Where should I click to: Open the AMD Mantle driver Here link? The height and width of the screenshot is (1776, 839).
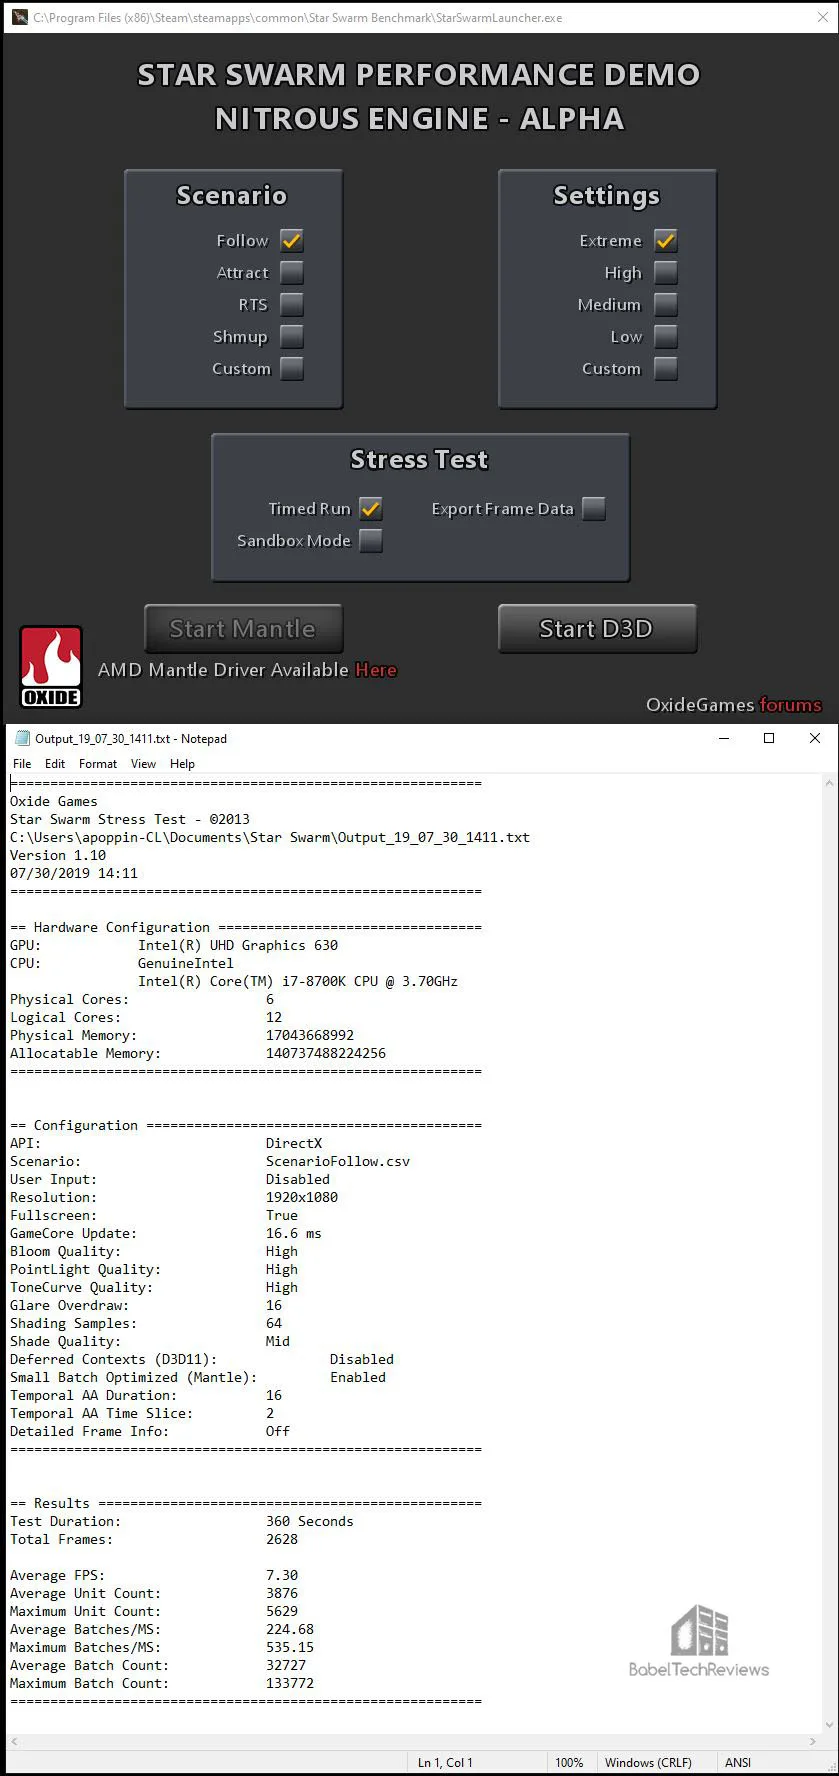tap(376, 670)
